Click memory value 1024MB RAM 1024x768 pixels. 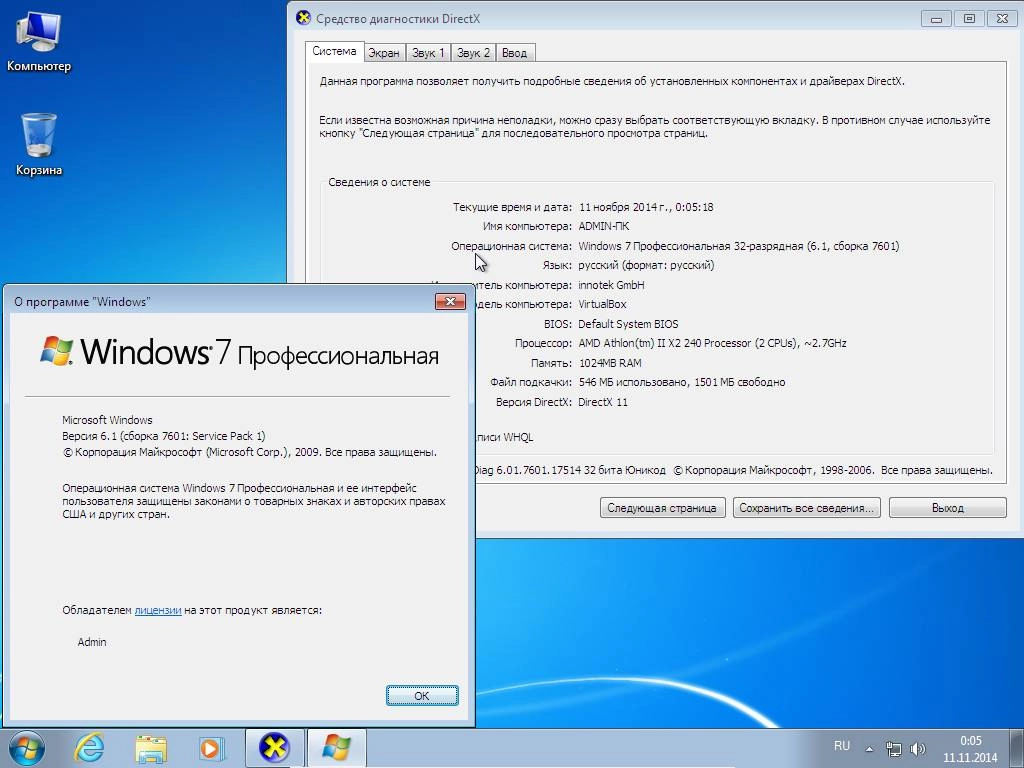click(610, 362)
